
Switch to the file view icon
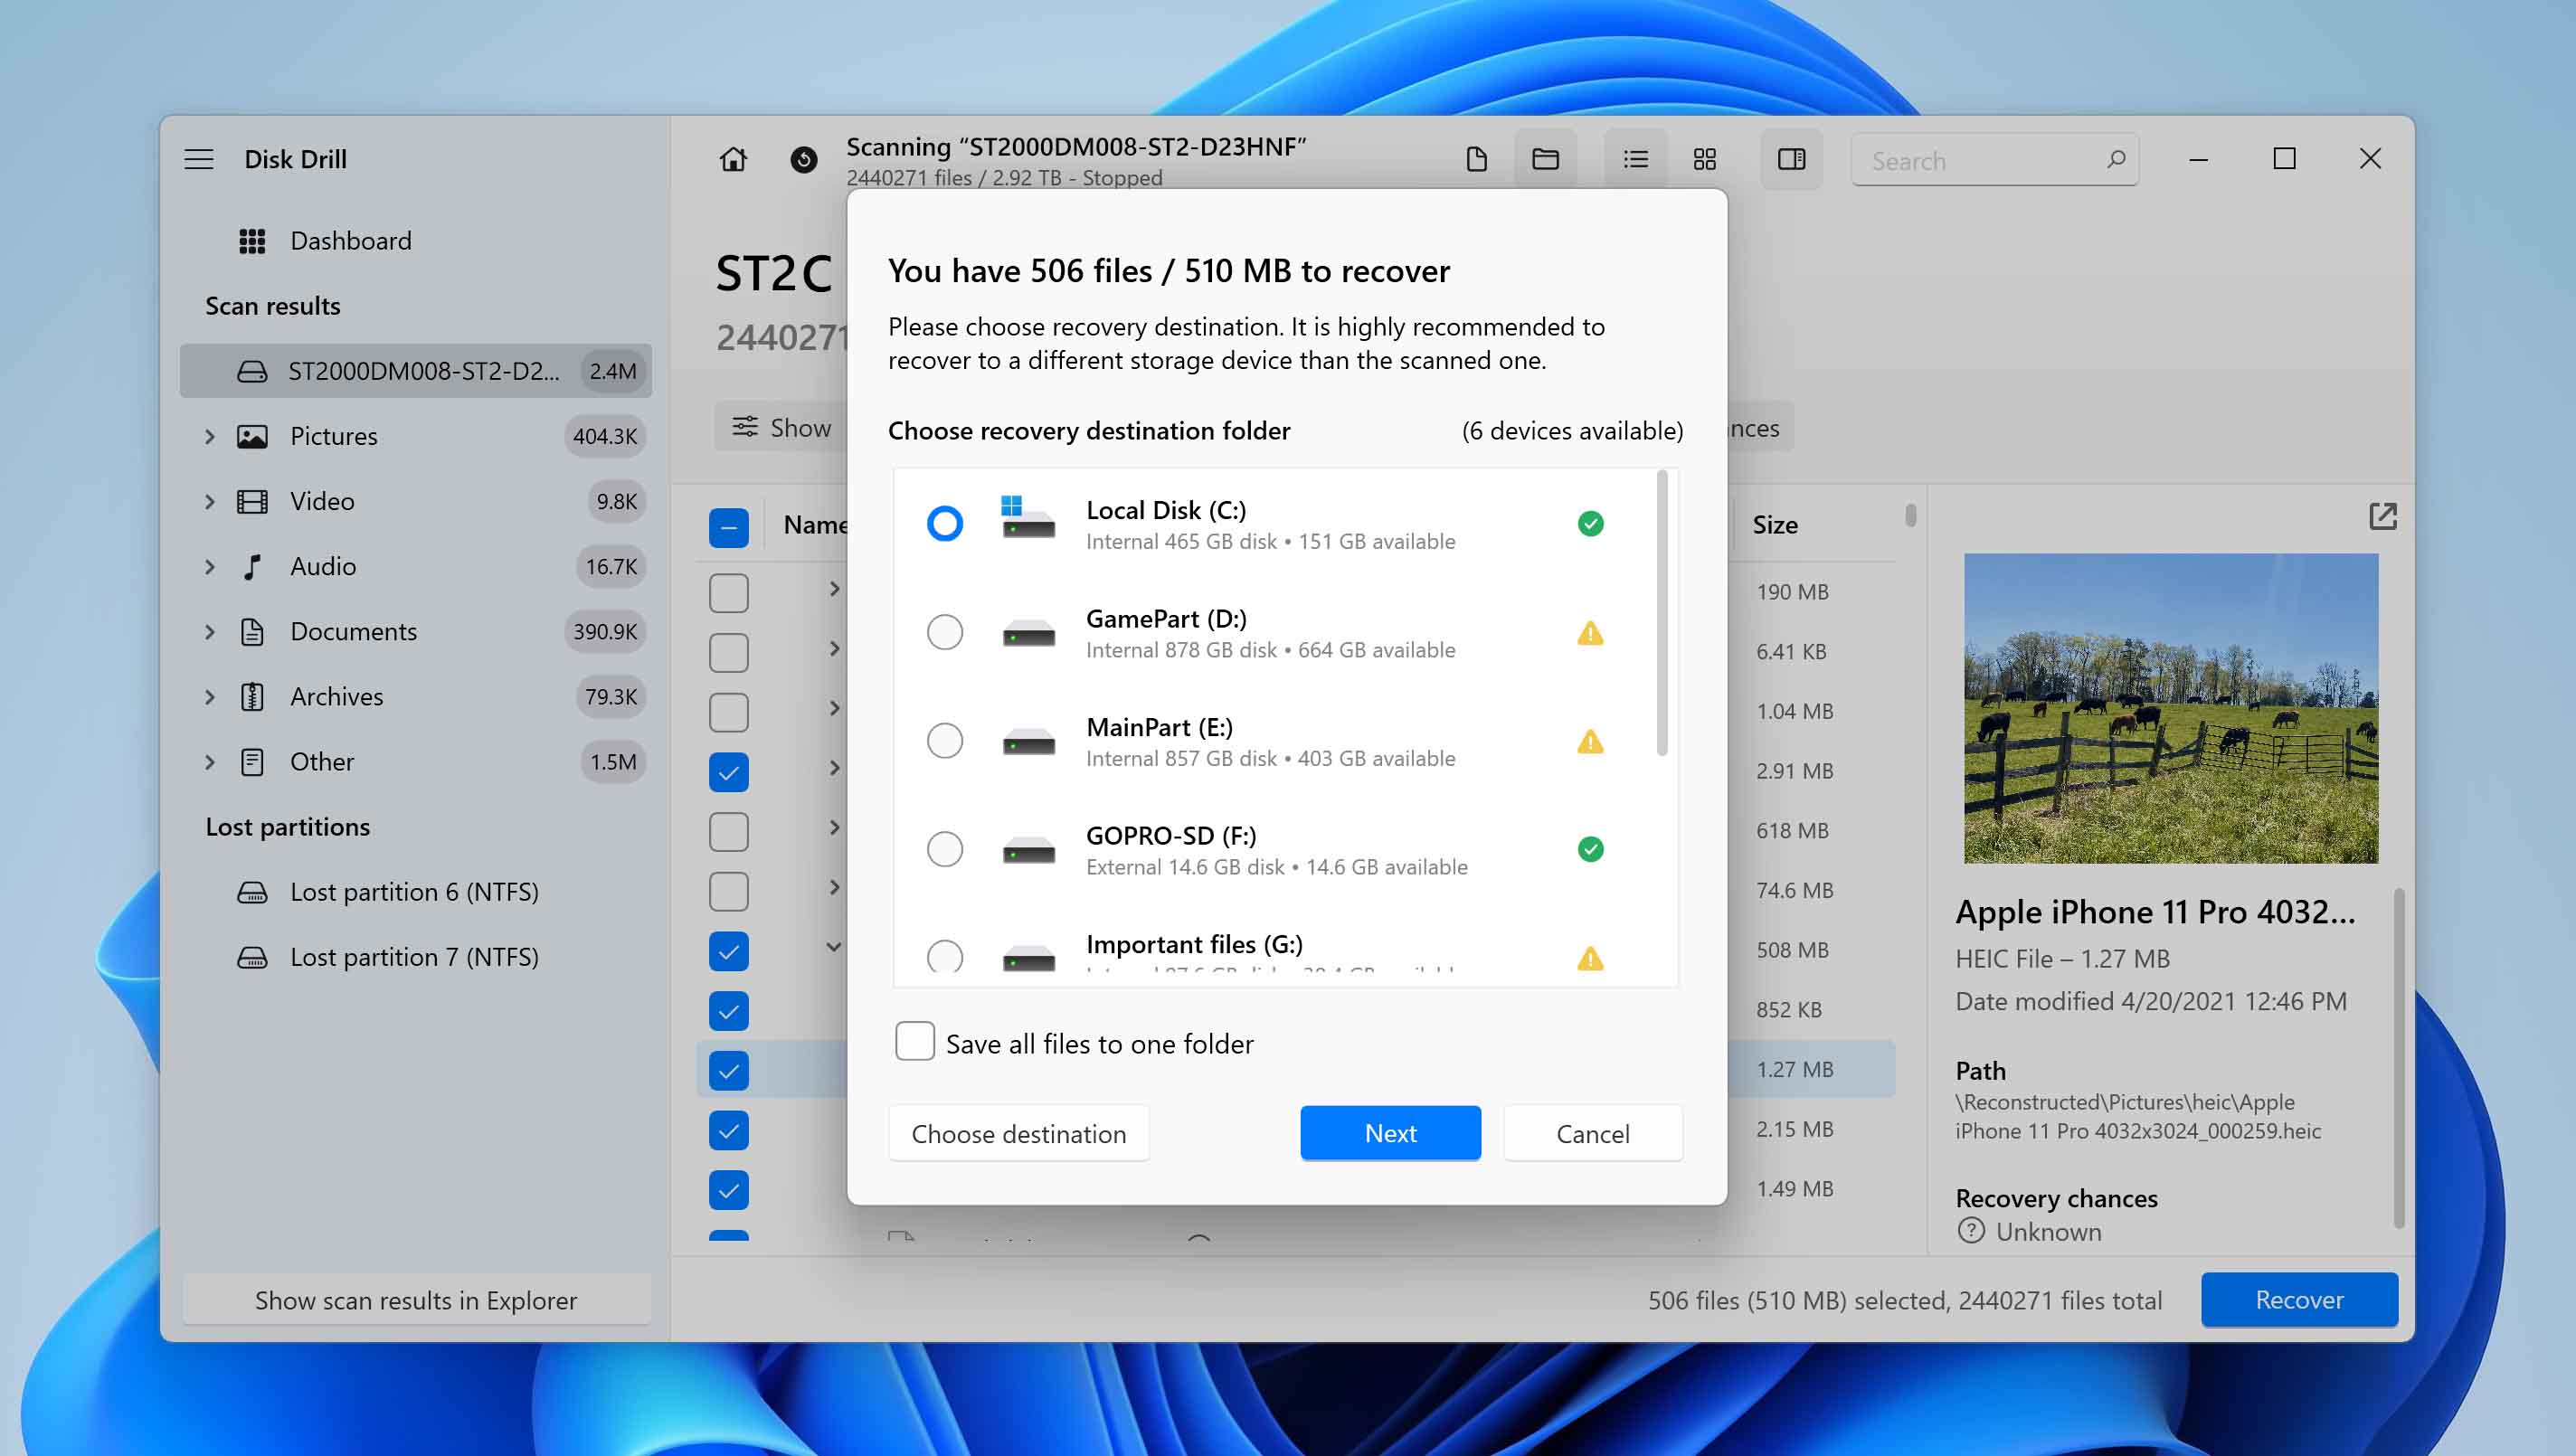(1476, 159)
